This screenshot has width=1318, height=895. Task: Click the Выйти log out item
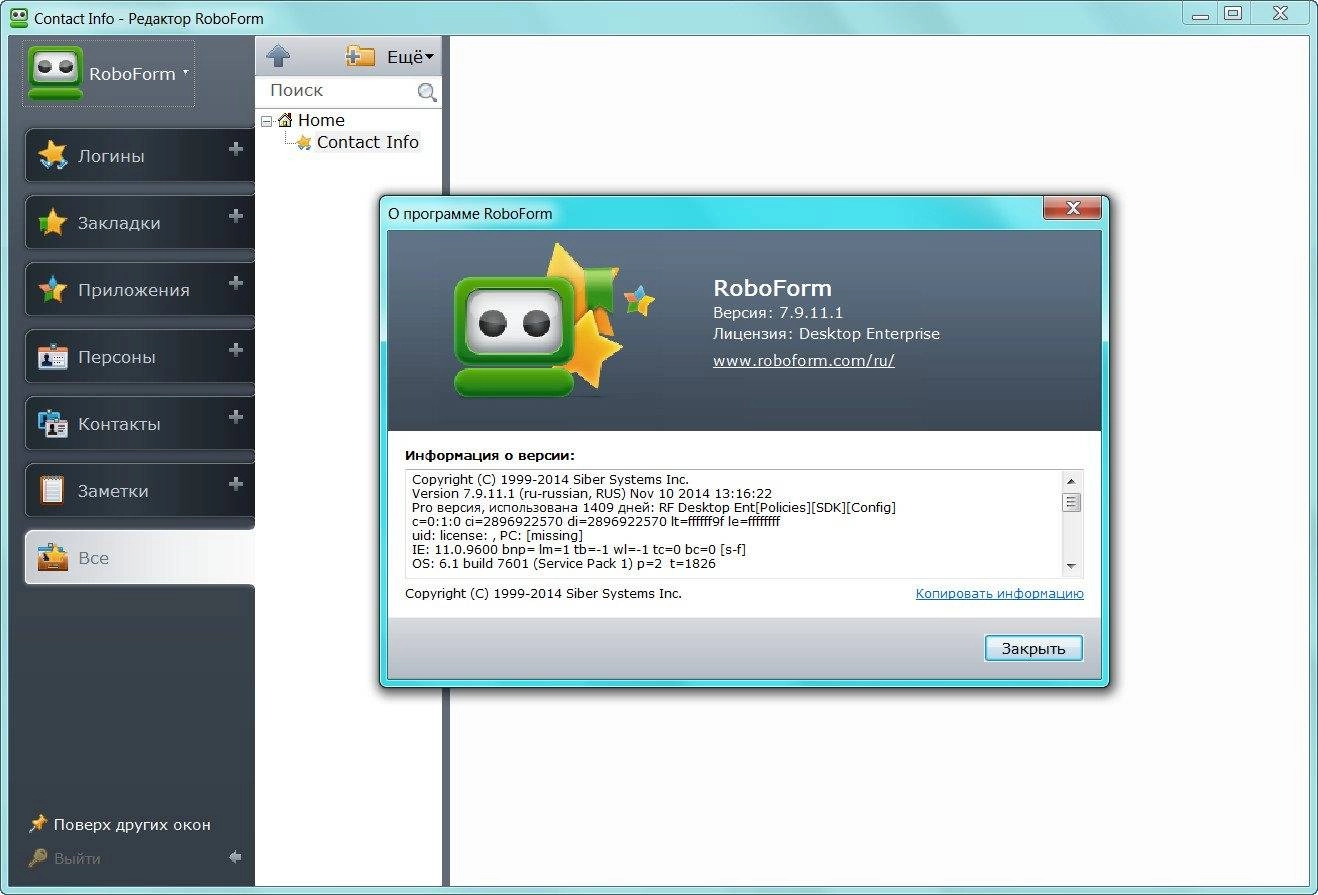pos(77,859)
